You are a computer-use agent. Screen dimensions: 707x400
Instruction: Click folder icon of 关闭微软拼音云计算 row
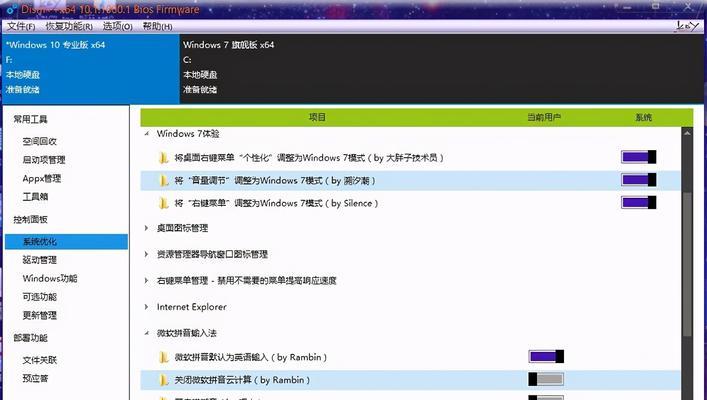[x=164, y=380]
